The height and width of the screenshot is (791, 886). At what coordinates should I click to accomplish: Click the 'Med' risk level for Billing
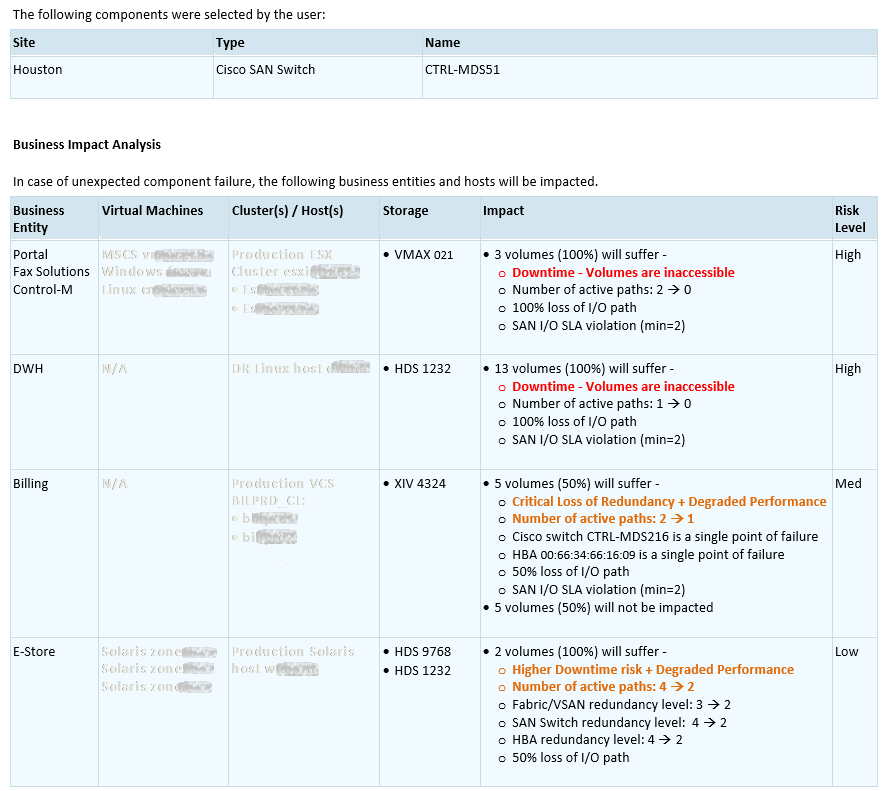click(x=848, y=484)
